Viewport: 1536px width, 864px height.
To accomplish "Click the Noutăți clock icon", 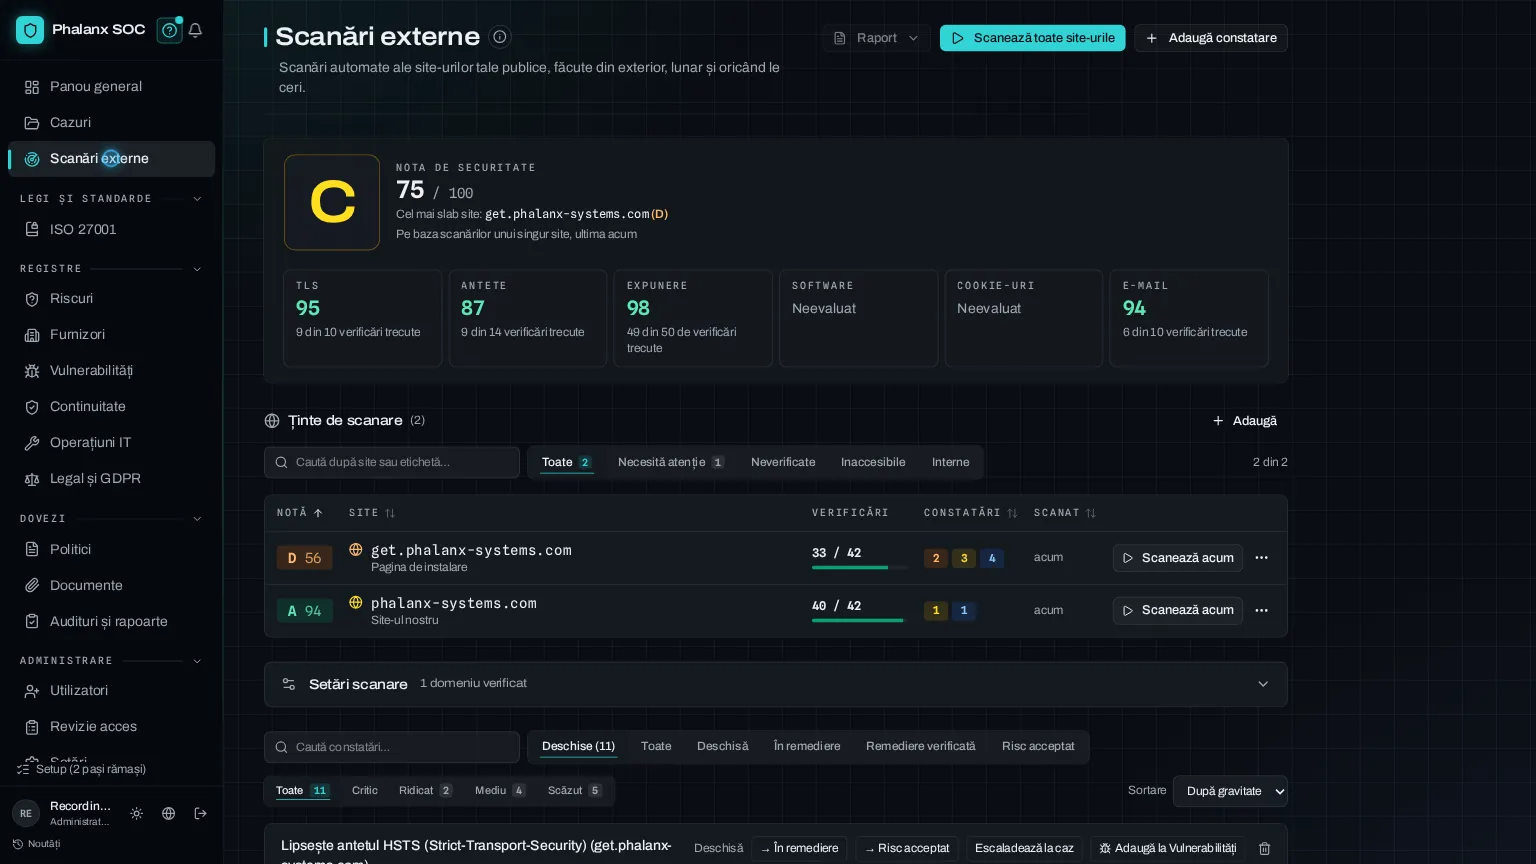I will (18, 844).
